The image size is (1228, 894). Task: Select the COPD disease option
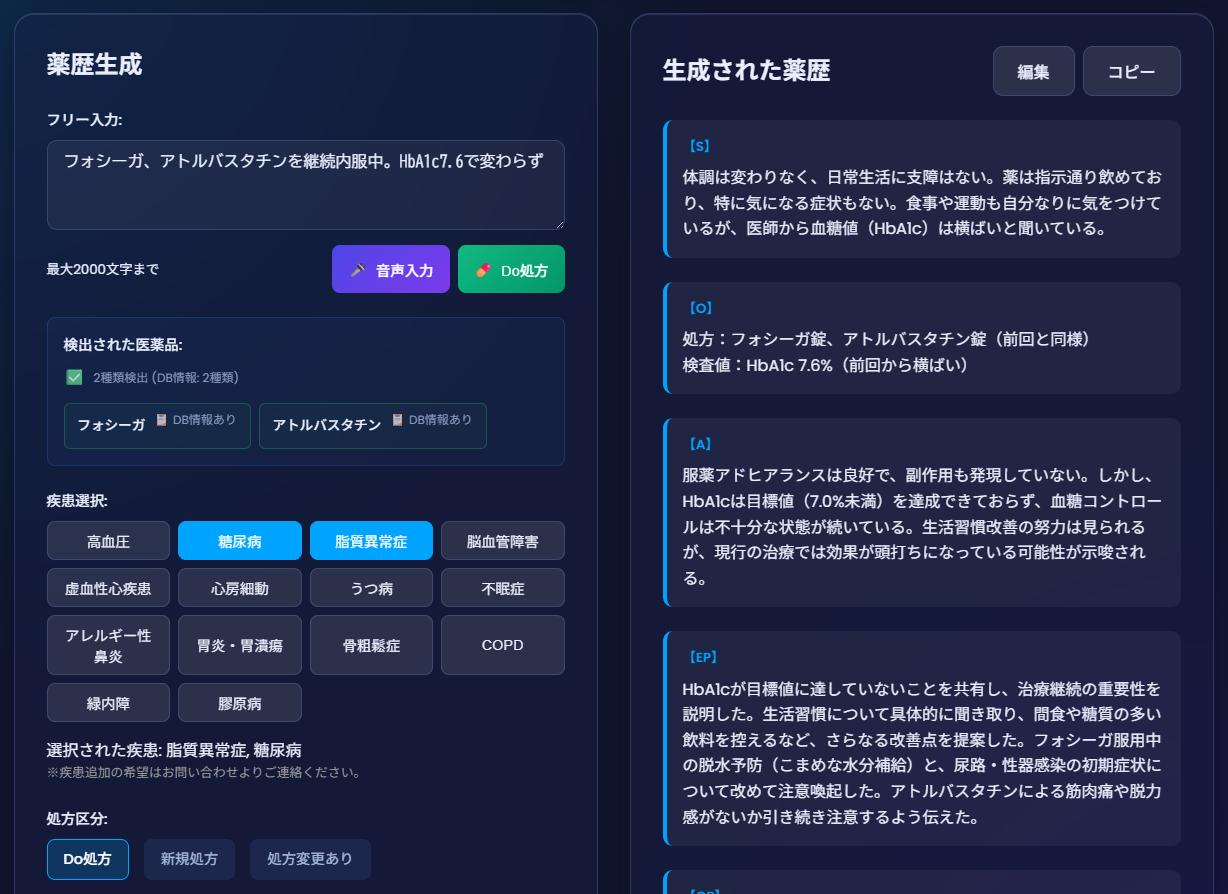tap(502, 645)
